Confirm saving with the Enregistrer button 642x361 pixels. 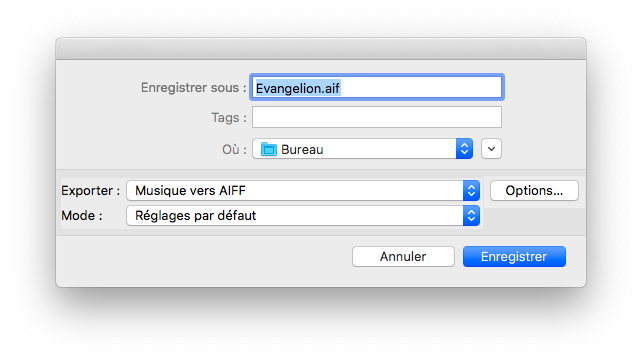(514, 257)
